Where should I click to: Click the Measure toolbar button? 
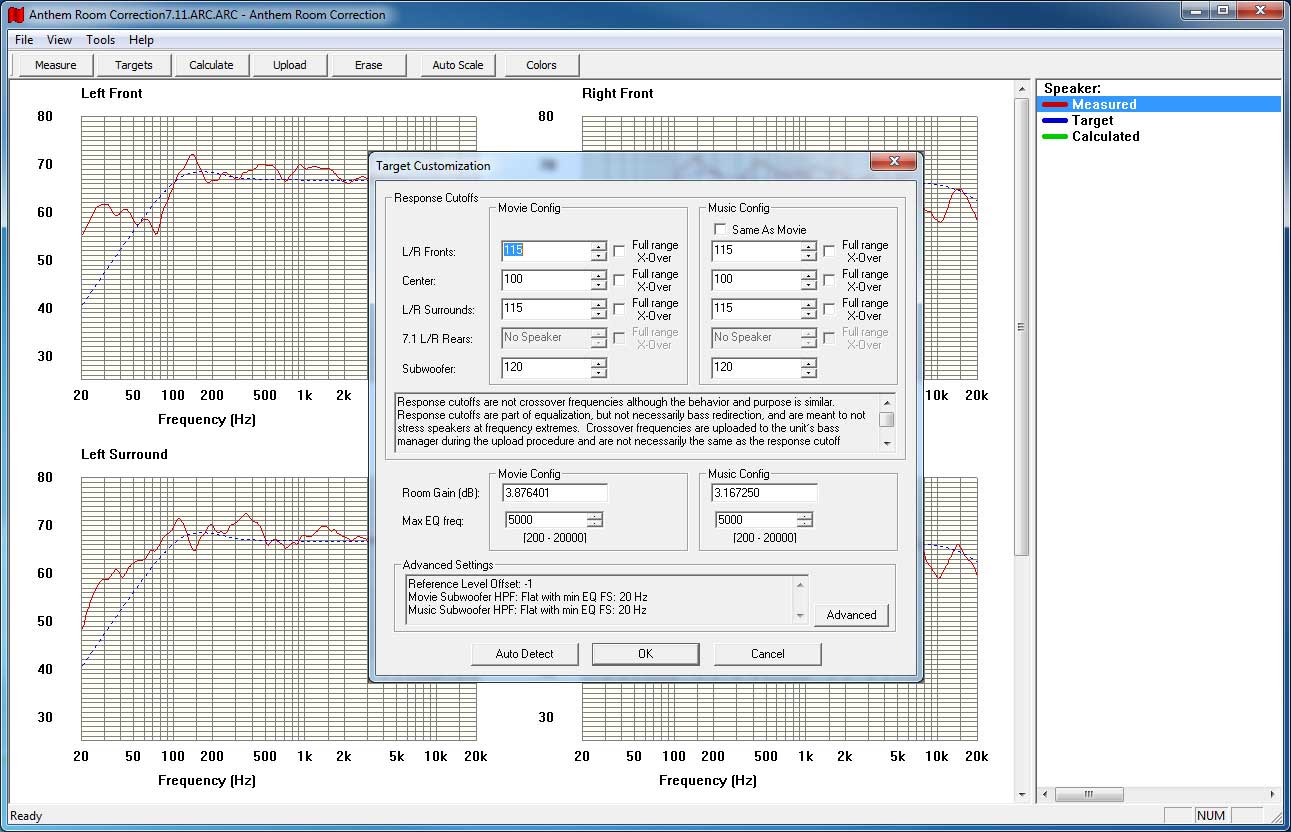[x=55, y=65]
